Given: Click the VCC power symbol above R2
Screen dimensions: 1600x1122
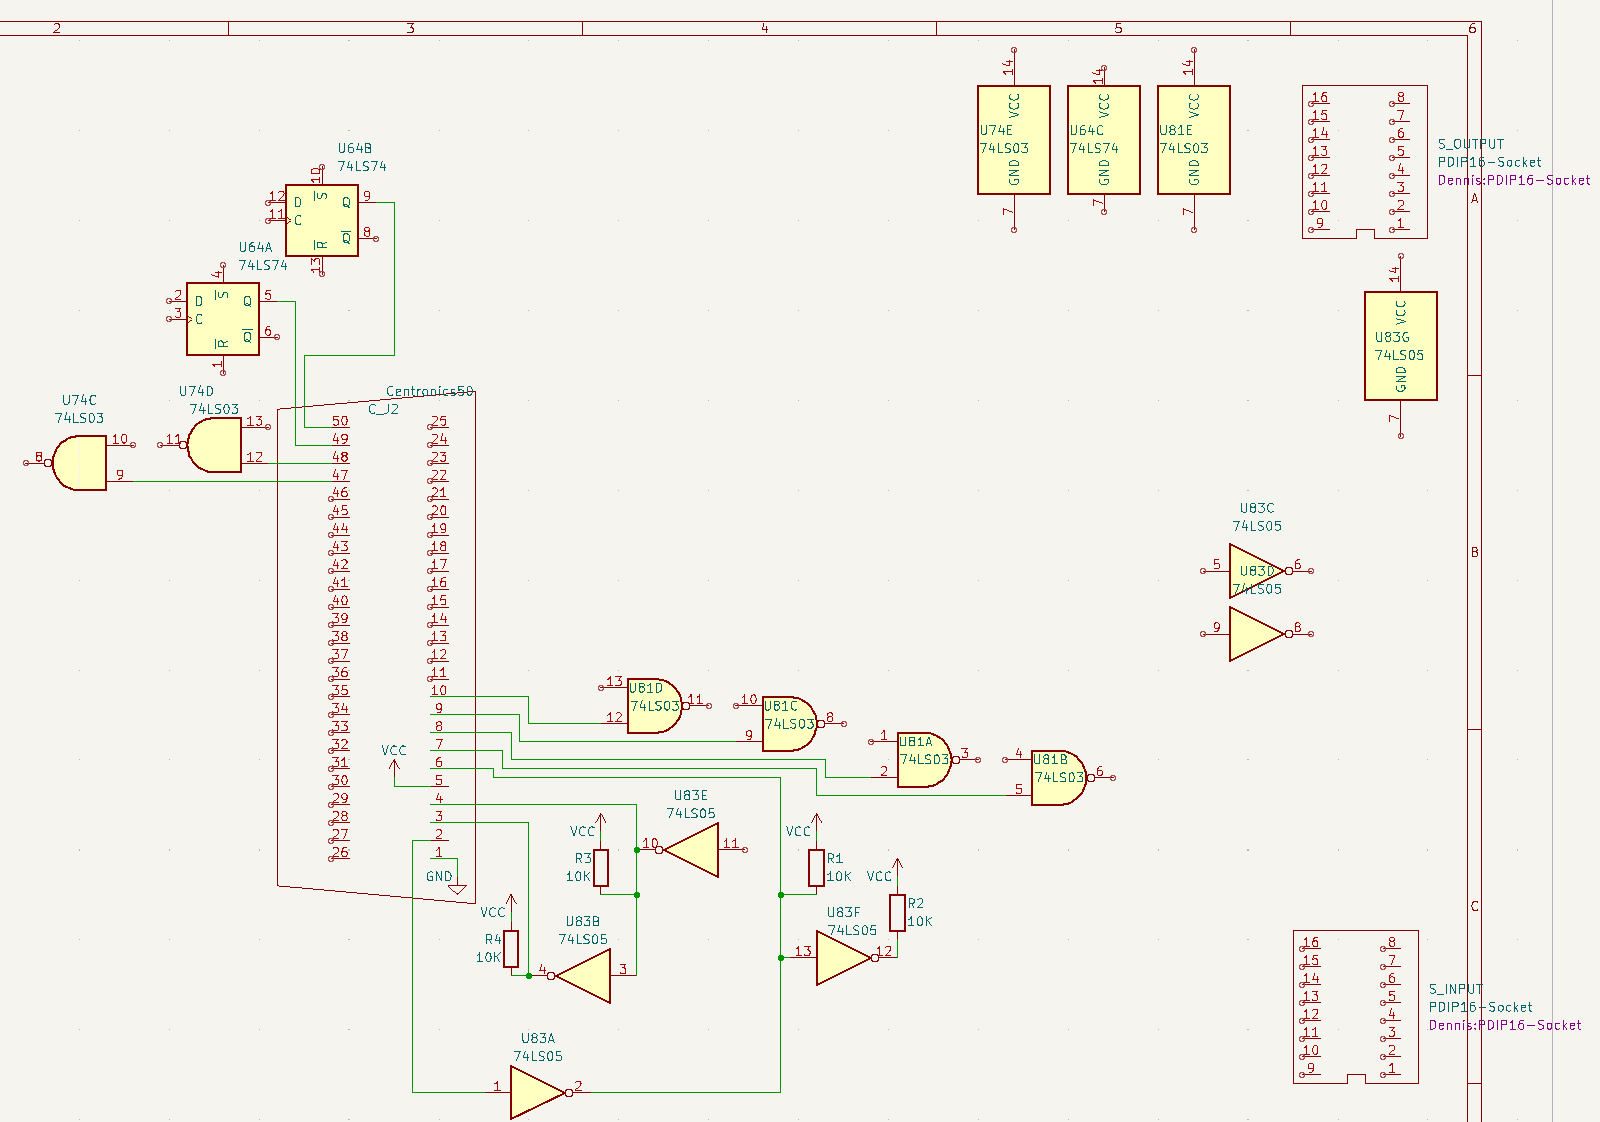Looking at the screenshot, I should click(898, 866).
